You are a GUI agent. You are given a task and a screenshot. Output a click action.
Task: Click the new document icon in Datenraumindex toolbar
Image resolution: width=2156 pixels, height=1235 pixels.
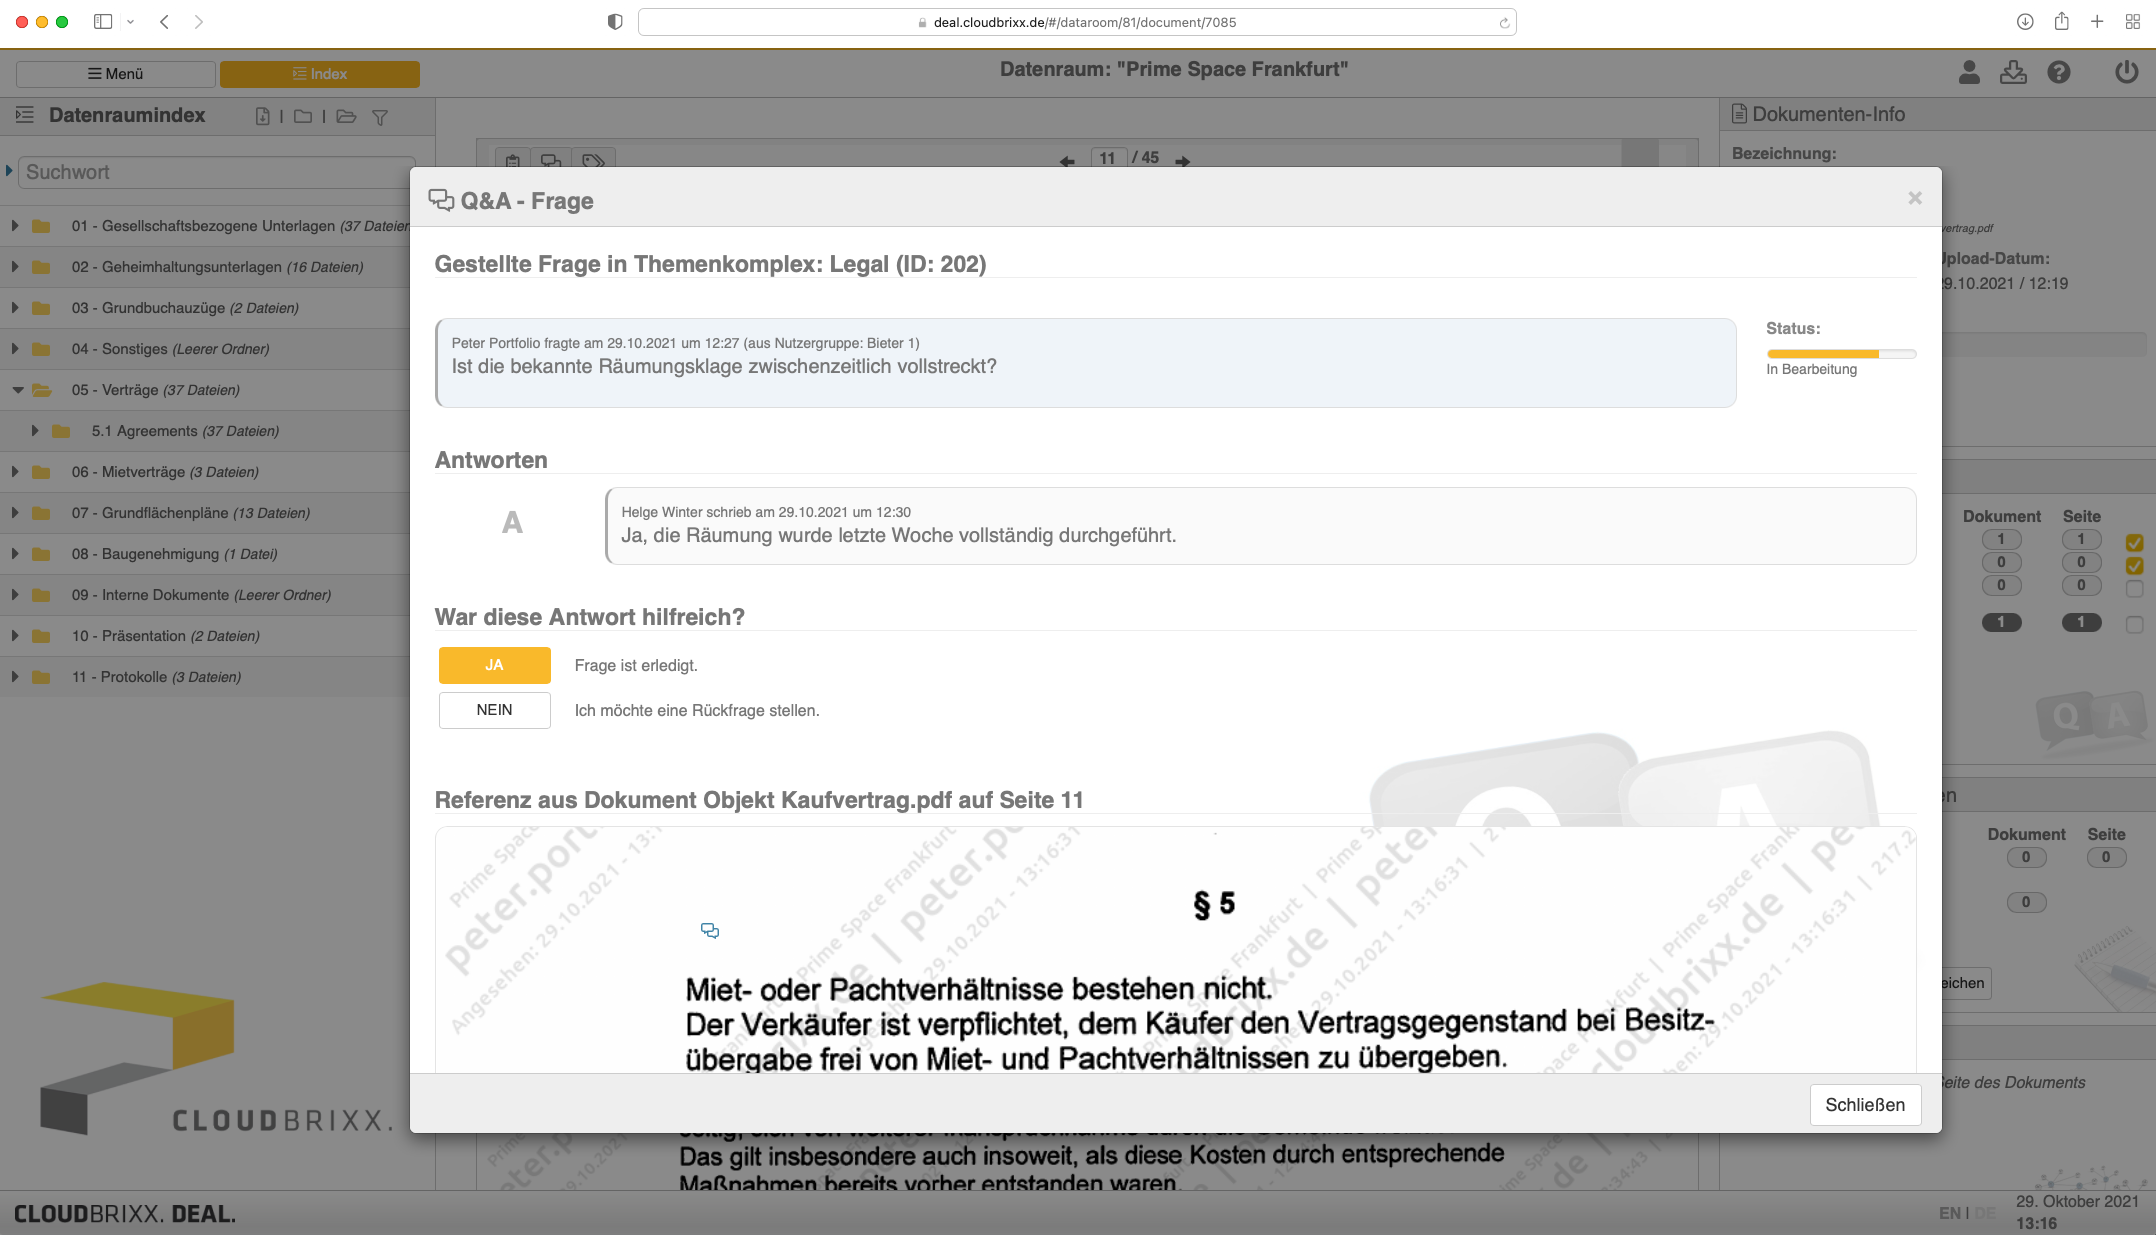(x=263, y=117)
